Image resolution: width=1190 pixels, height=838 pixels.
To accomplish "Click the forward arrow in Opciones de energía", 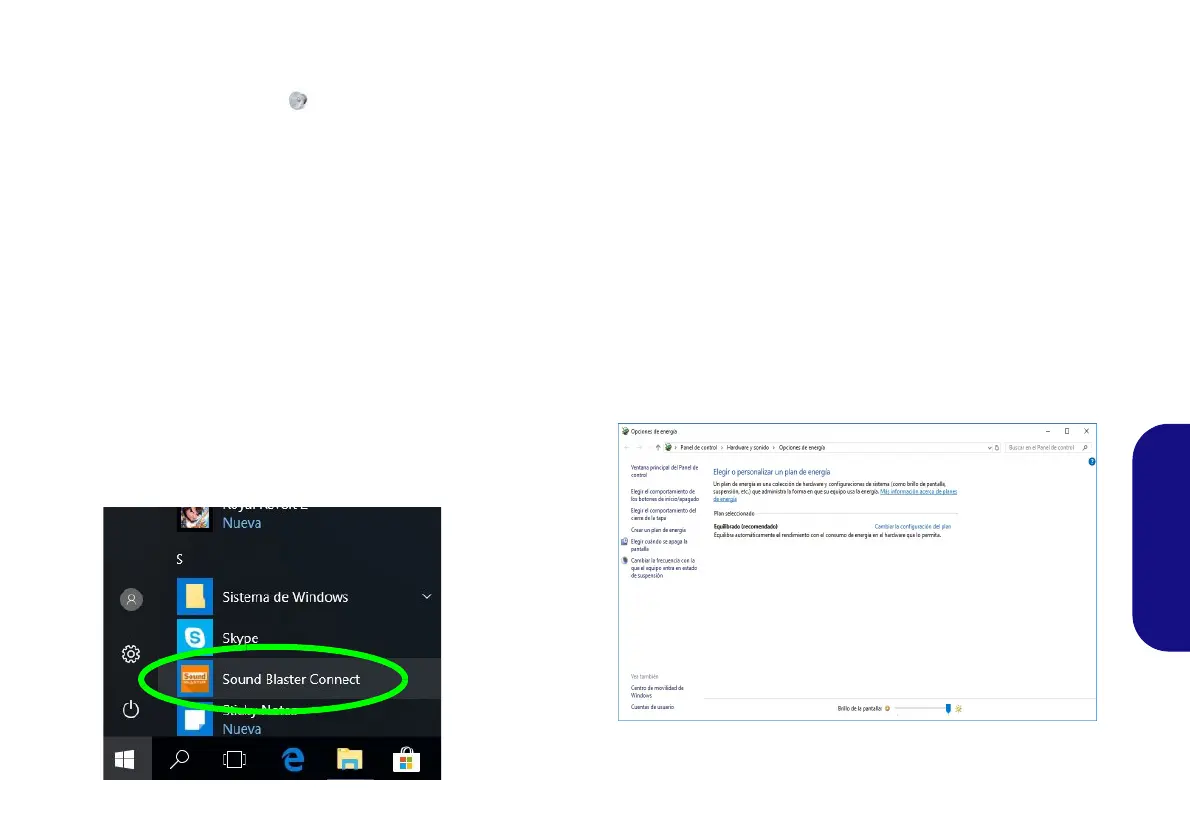I will pos(639,448).
